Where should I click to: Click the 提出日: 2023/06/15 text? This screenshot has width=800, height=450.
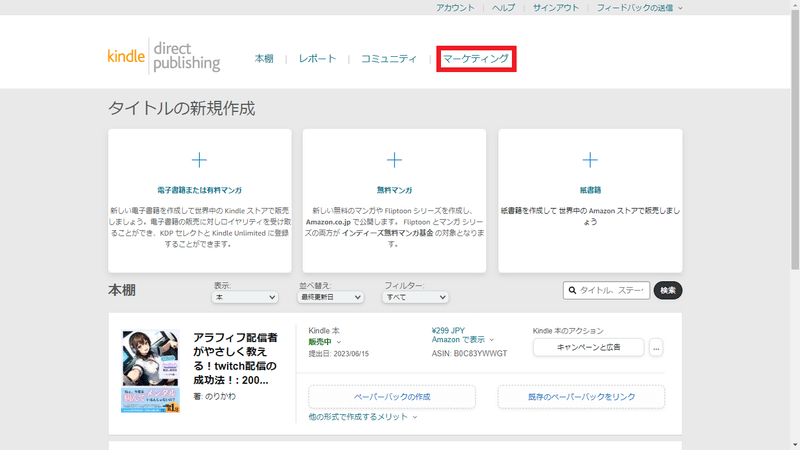click(x=338, y=354)
